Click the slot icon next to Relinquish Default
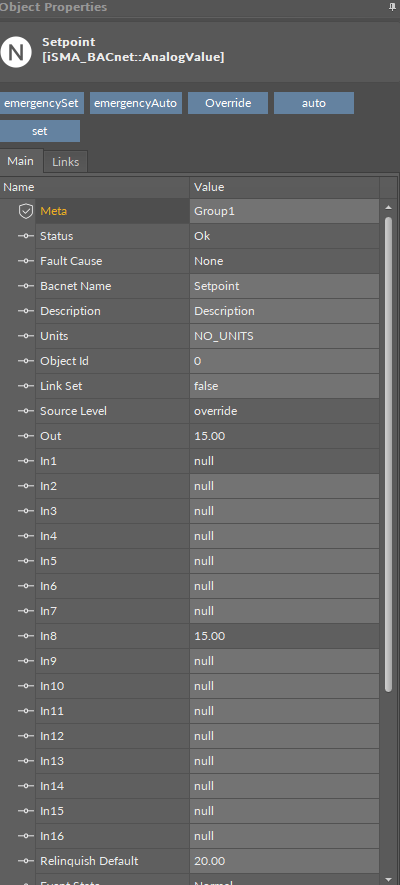The width and height of the screenshot is (400, 885). point(25,861)
